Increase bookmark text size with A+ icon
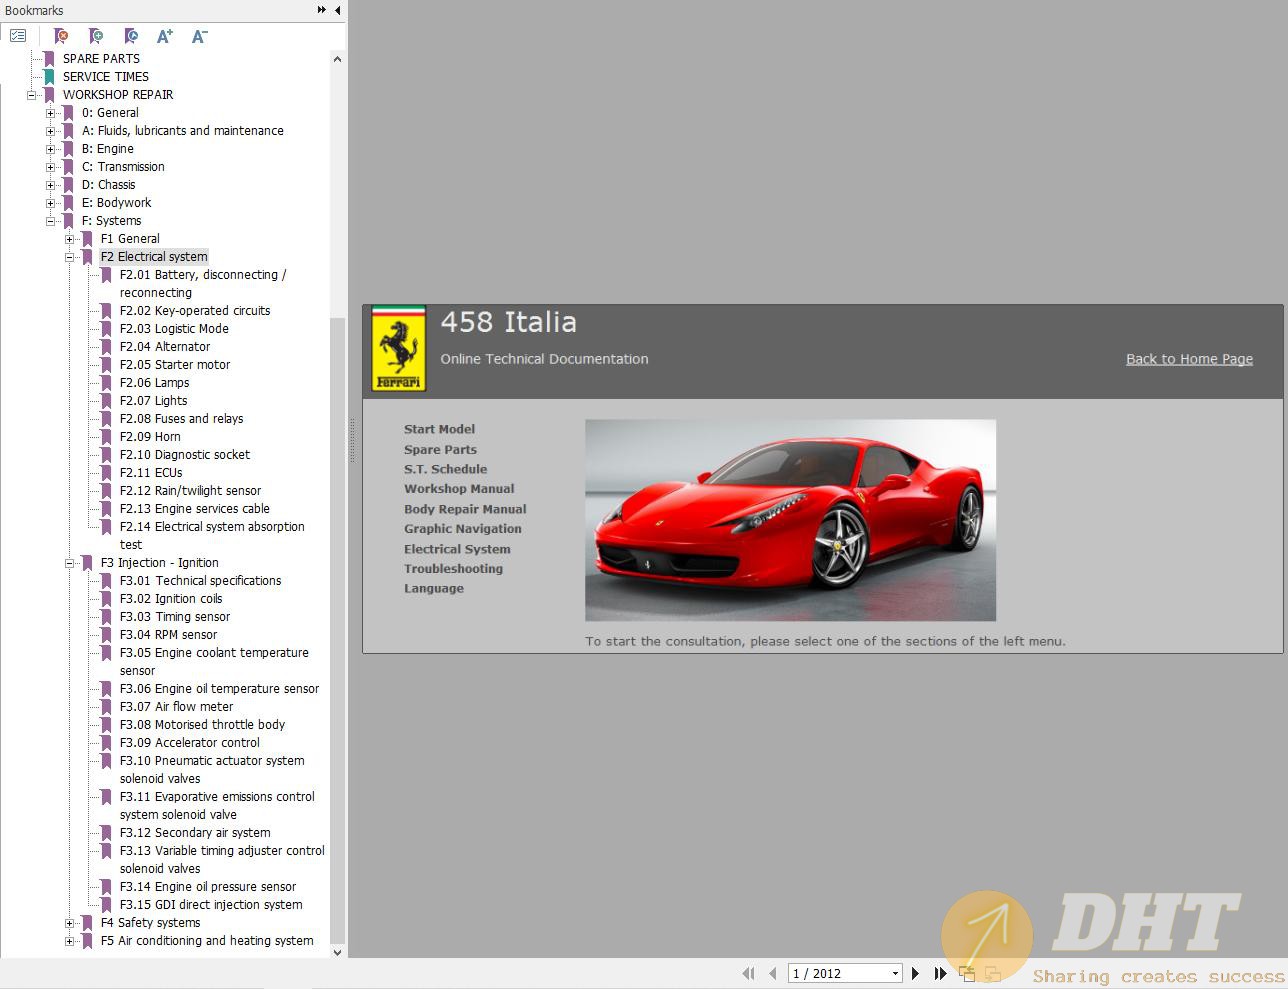The image size is (1288, 989). (x=165, y=36)
